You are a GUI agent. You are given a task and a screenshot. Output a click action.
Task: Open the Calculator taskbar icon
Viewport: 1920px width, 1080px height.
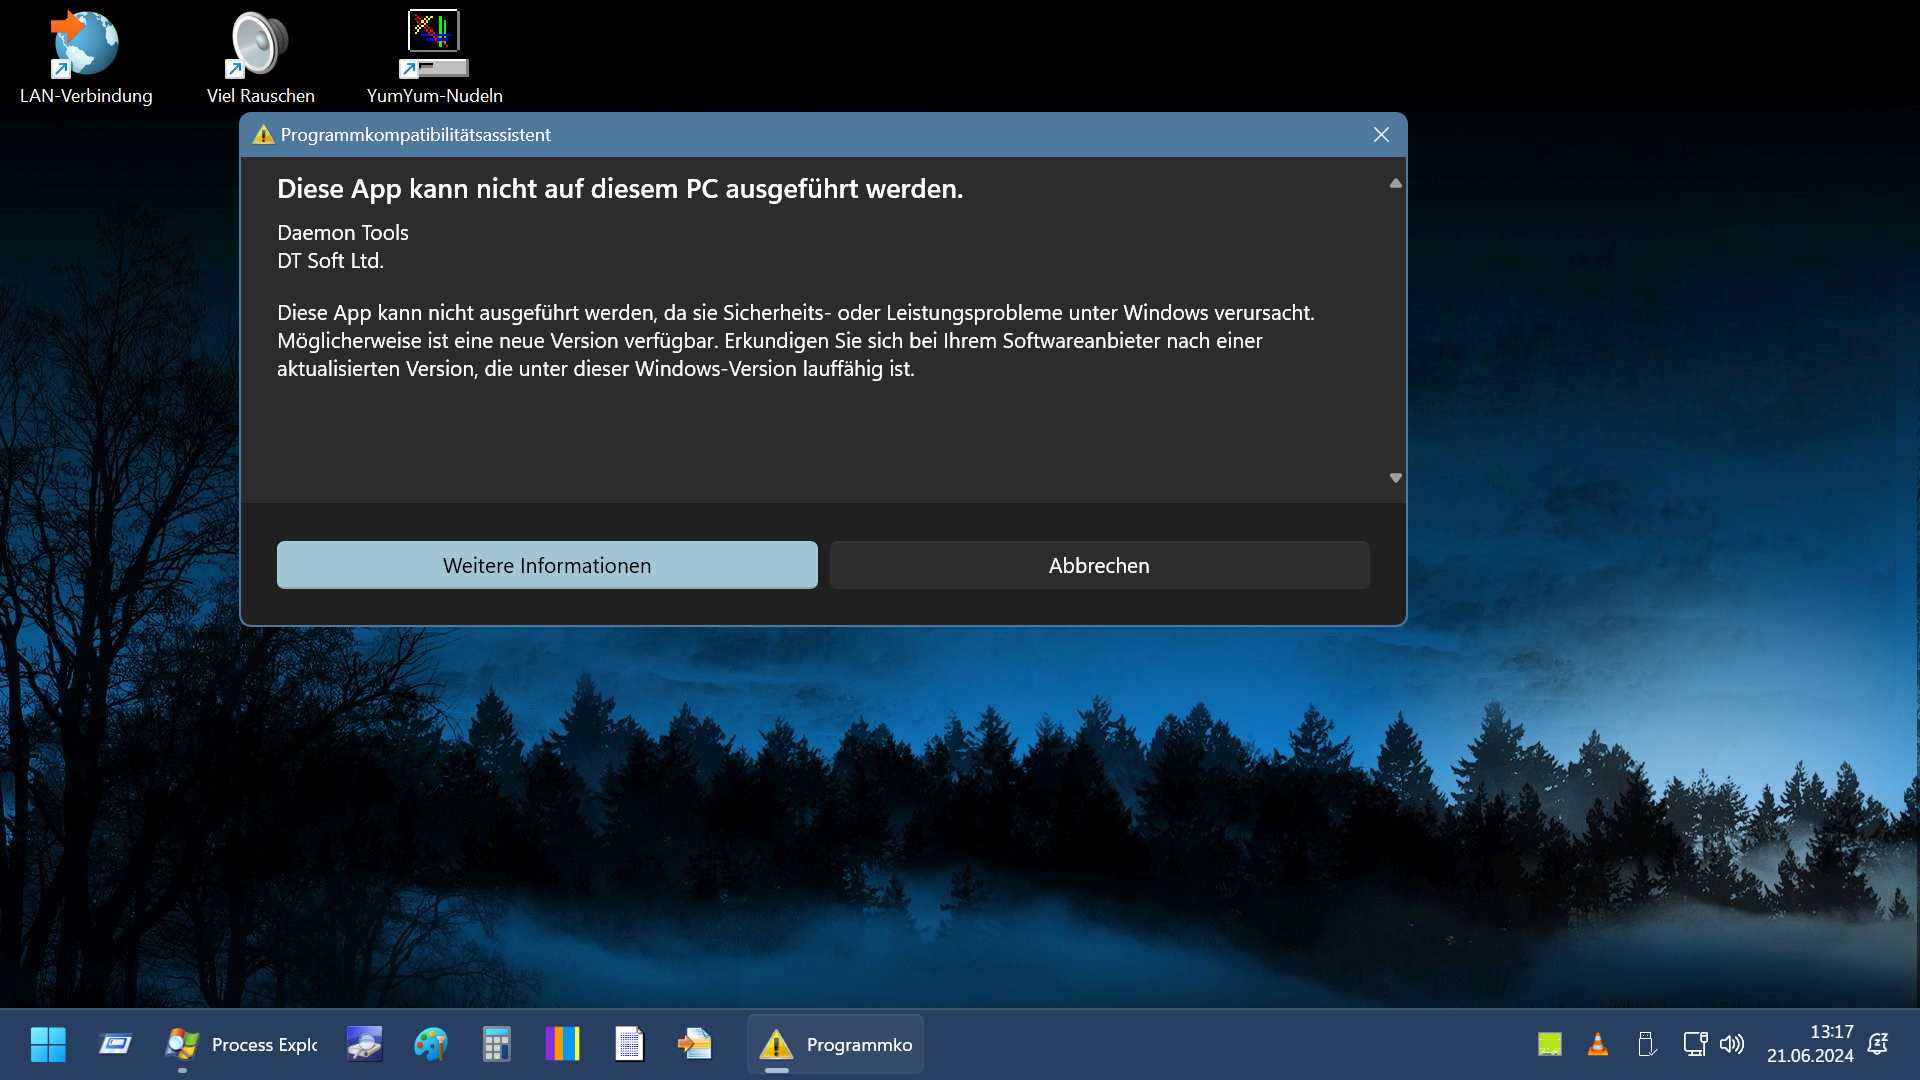[x=496, y=1044]
